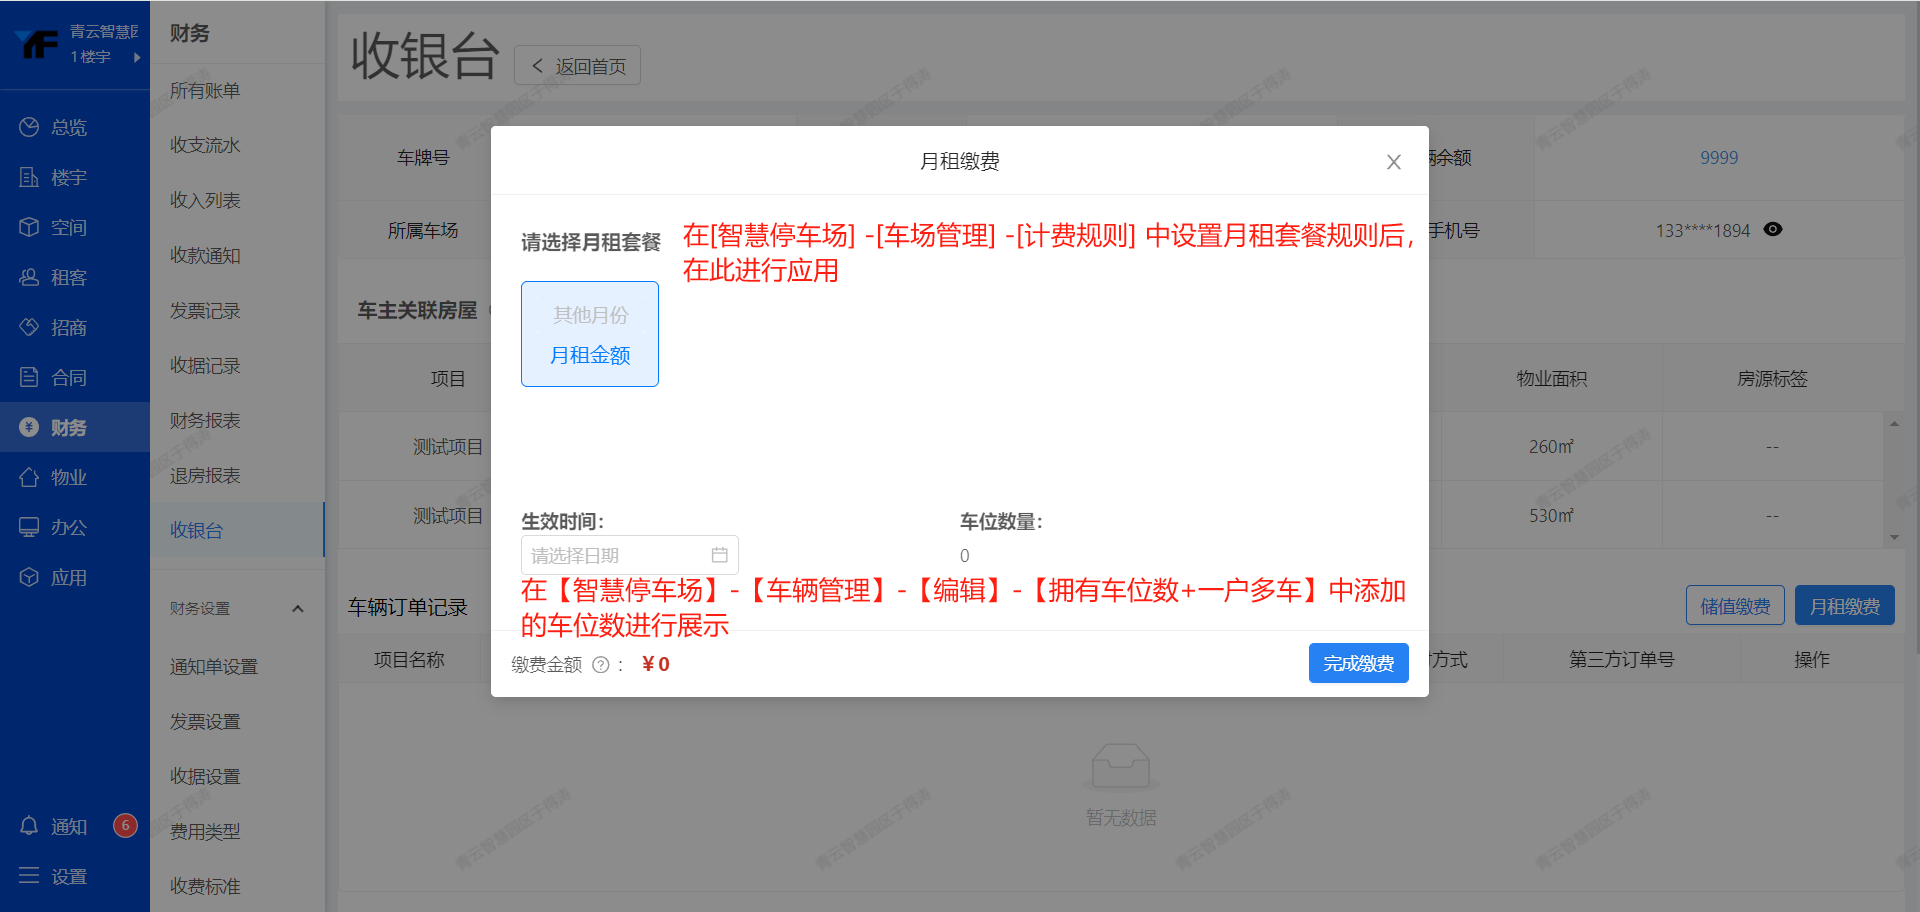Viewport: 1920px width, 912px height.
Task: Click the calendar icon in date field
Action: pyautogui.click(x=719, y=555)
